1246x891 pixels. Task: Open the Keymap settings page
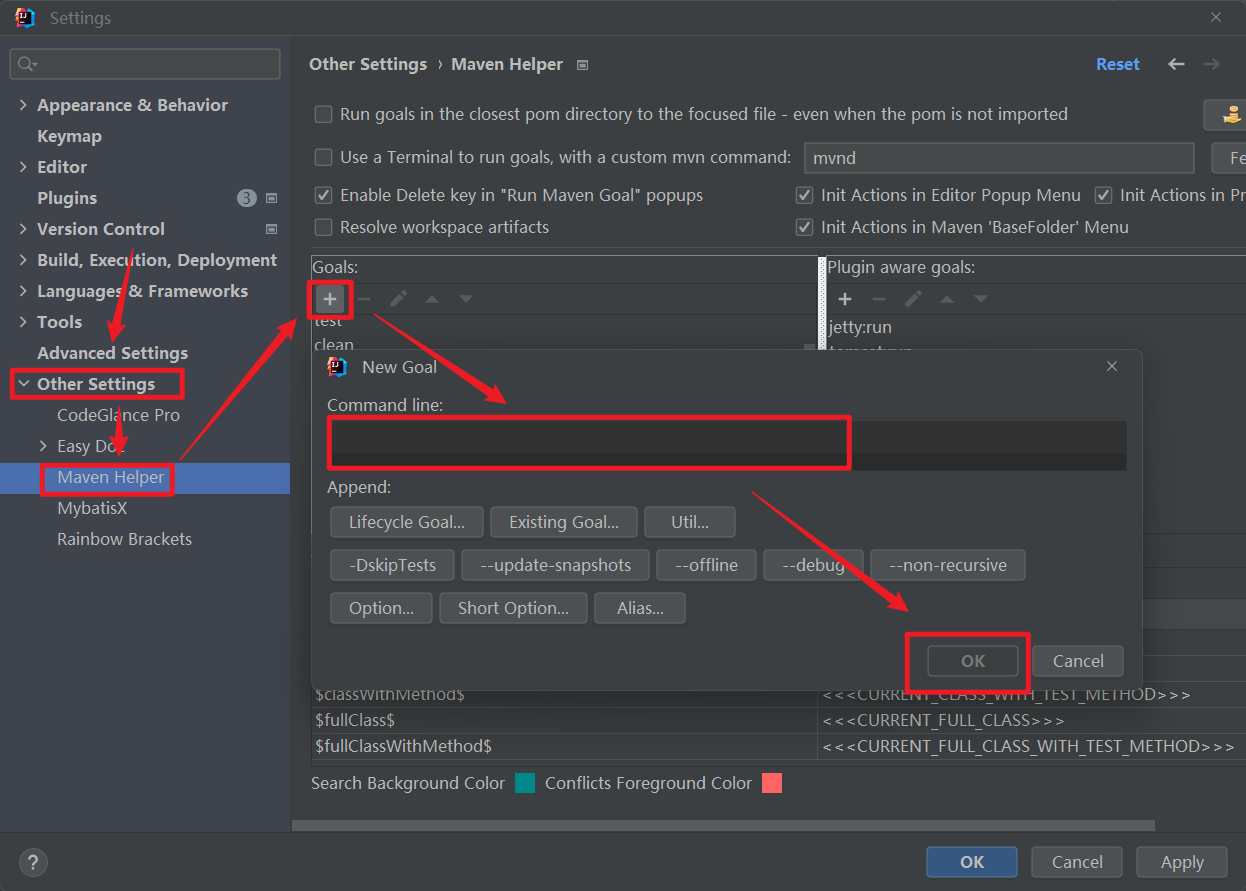click(69, 136)
